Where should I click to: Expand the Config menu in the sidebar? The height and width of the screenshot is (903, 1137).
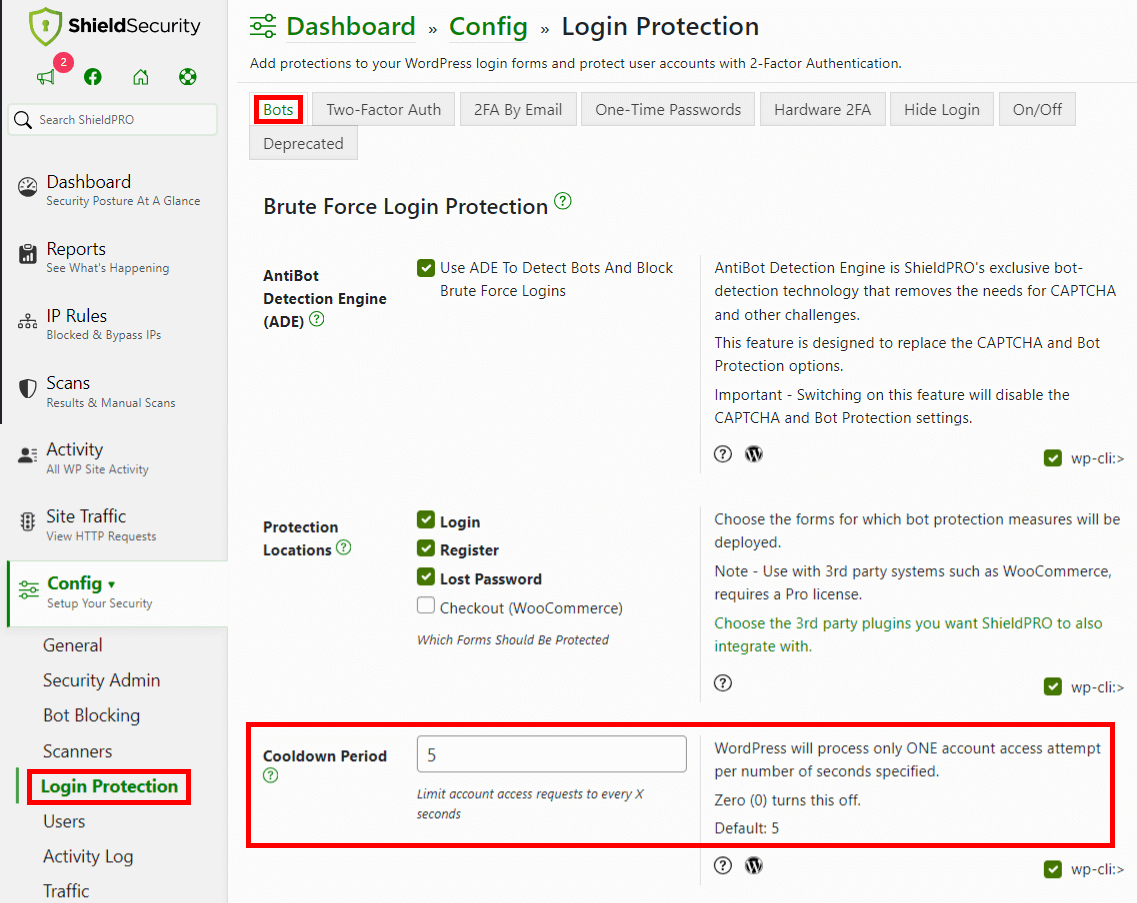click(x=75, y=586)
